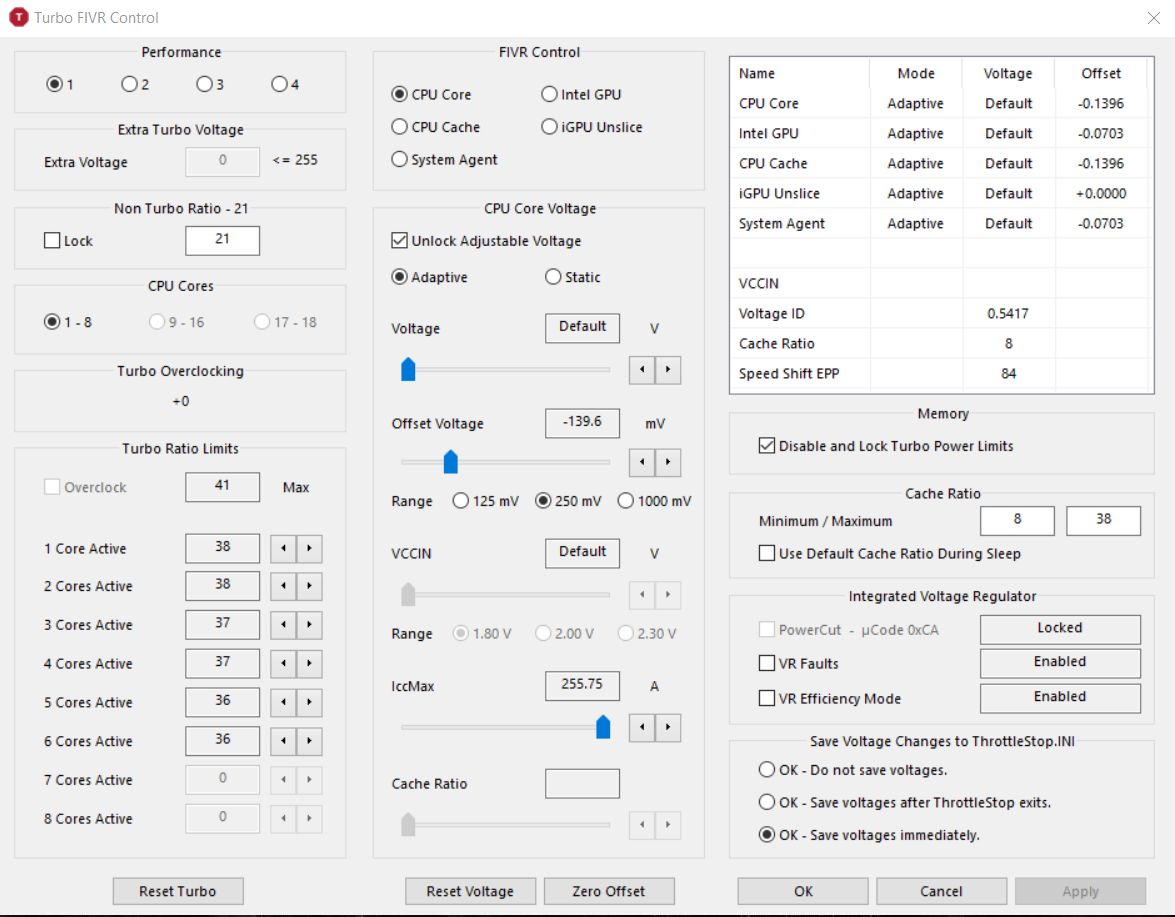Viewport: 1175px width, 917px height.
Task: Disable the Lock Turbo Power Limits checkbox
Action: point(767,446)
